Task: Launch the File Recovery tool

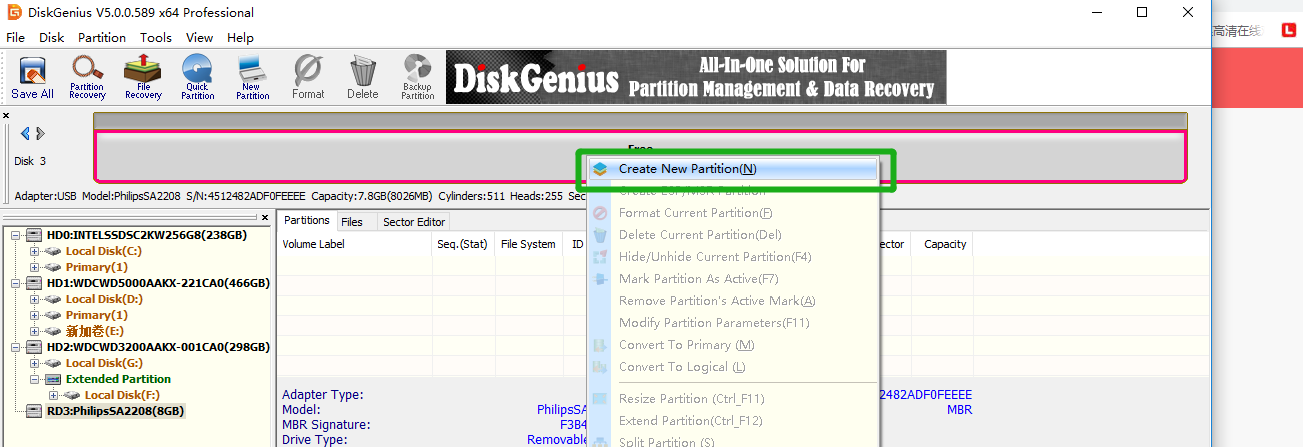Action: 143,77
